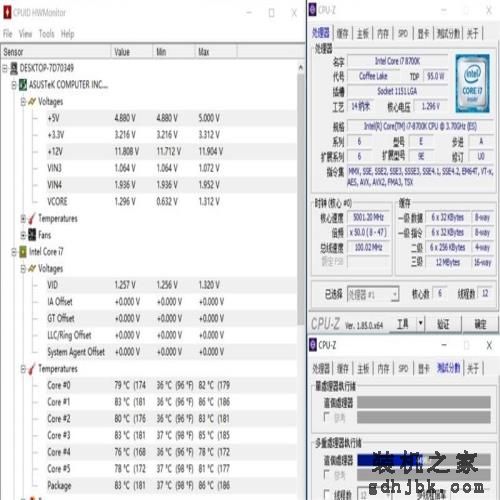
Task: Click the title icon of CPU-Z processor window
Action: coord(312,10)
